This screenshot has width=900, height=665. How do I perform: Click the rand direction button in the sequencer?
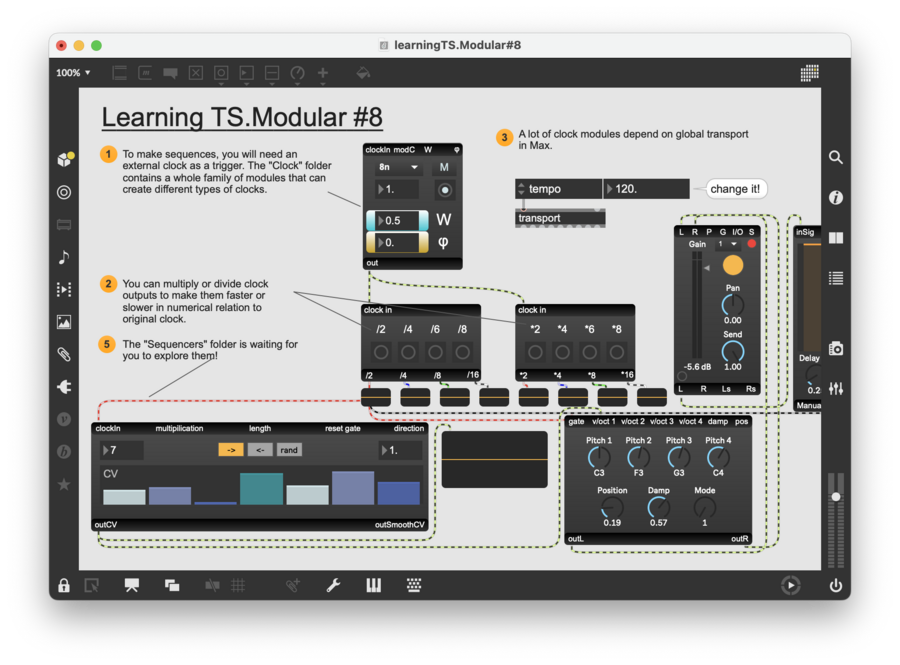(x=288, y=450)
